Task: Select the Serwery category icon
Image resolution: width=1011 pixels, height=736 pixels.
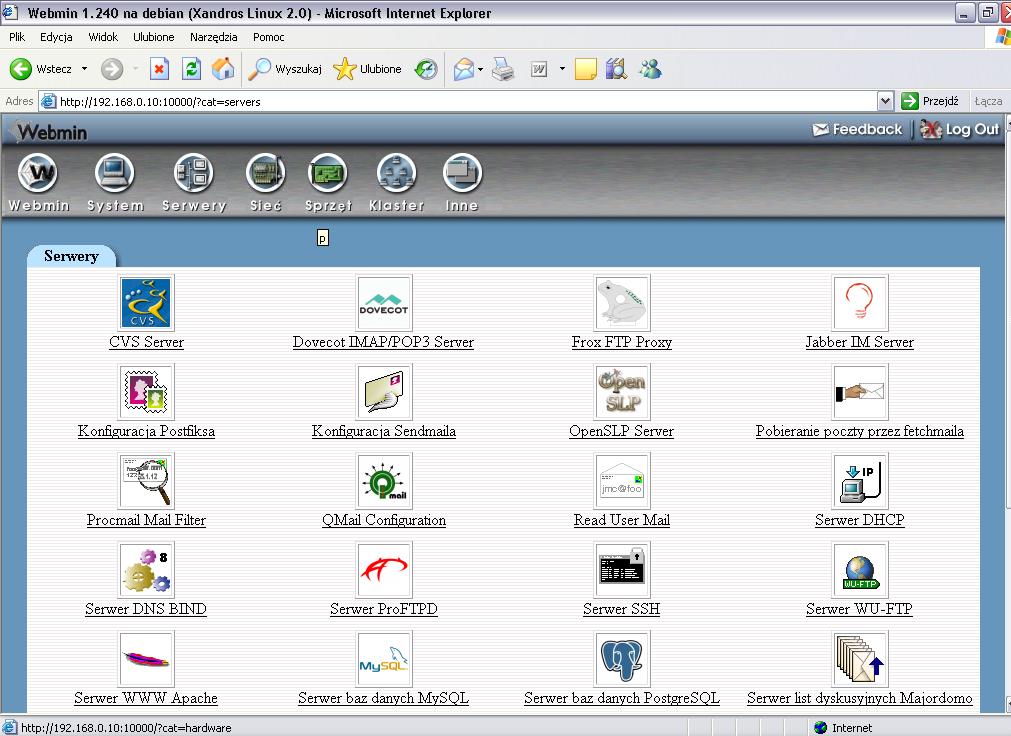Action: click(193, 173)
